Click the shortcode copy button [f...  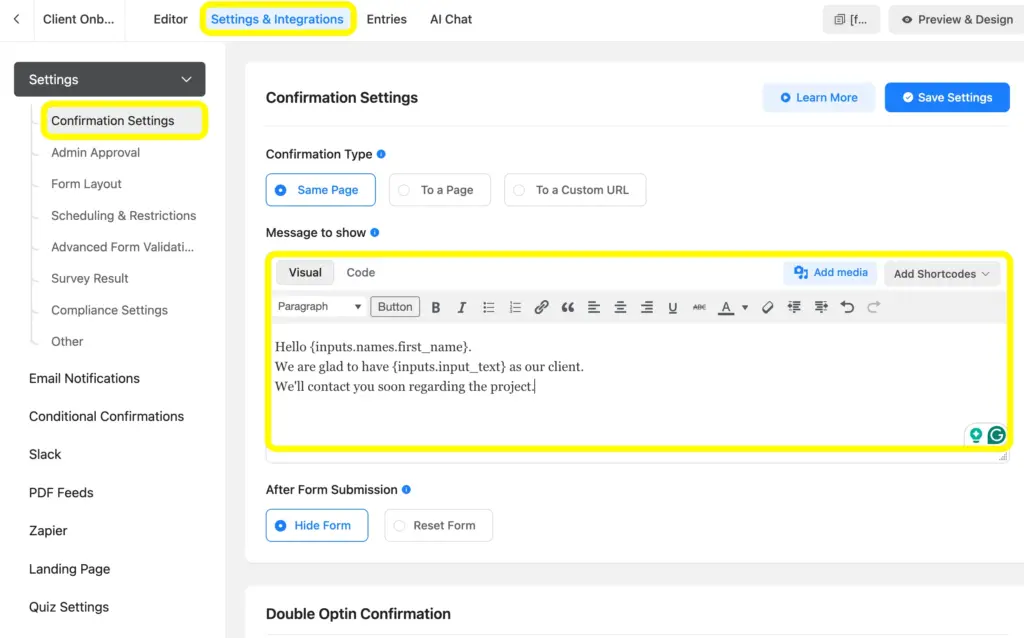tap(851, 20)
